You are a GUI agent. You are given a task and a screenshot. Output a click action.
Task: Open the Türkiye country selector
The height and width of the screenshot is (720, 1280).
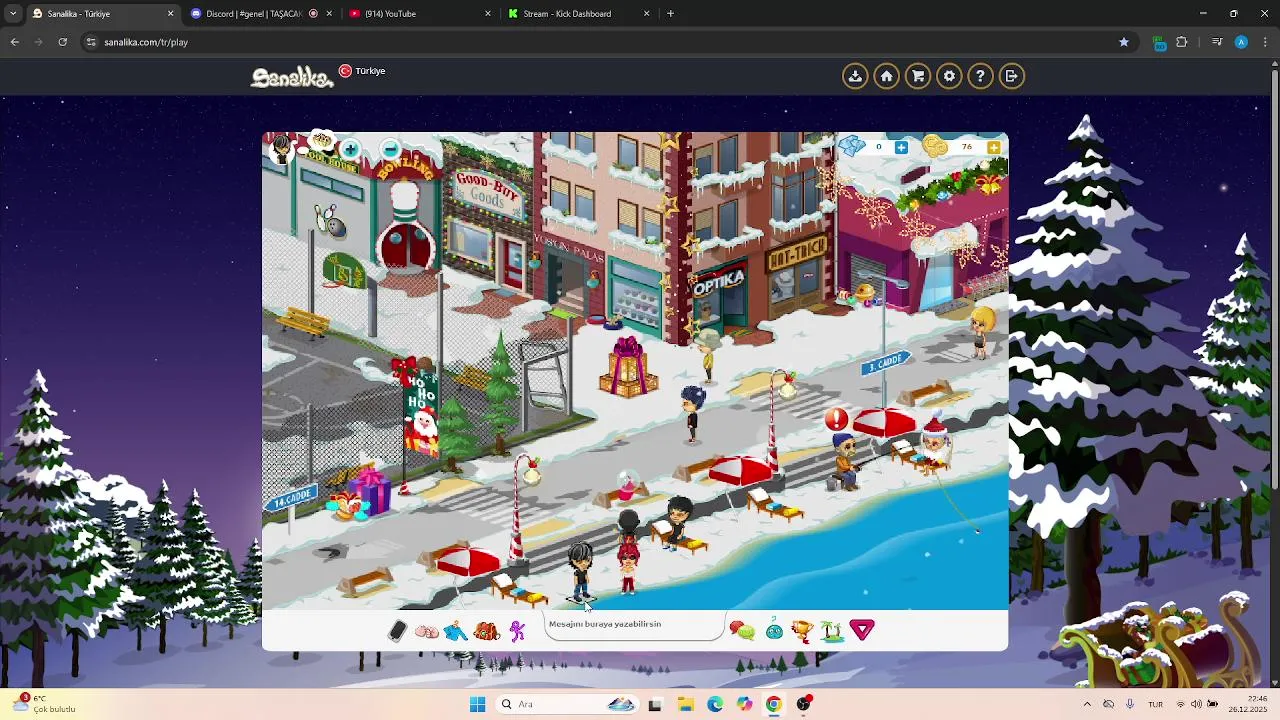click(x=362, y=71)
